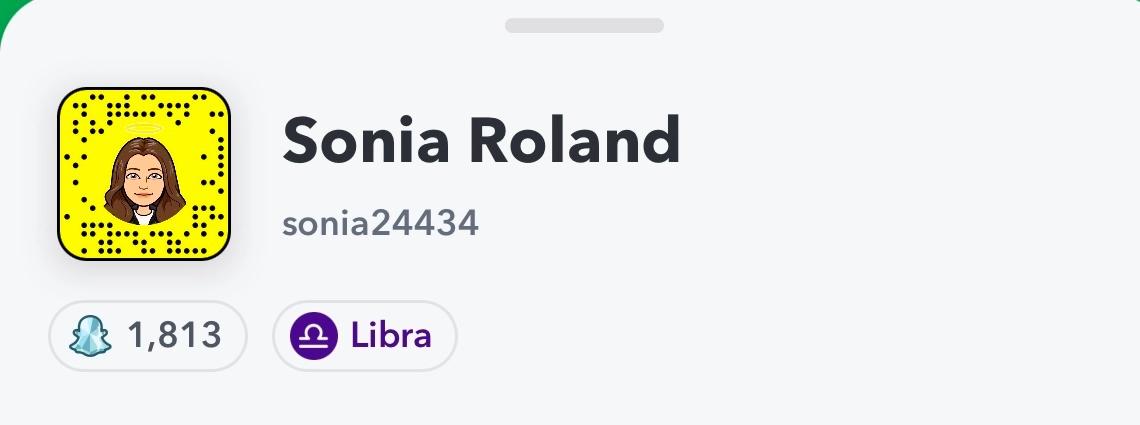The image size is (1140, 425).
Task: Click the display name Sonia Roland
Action: point(481,140)
